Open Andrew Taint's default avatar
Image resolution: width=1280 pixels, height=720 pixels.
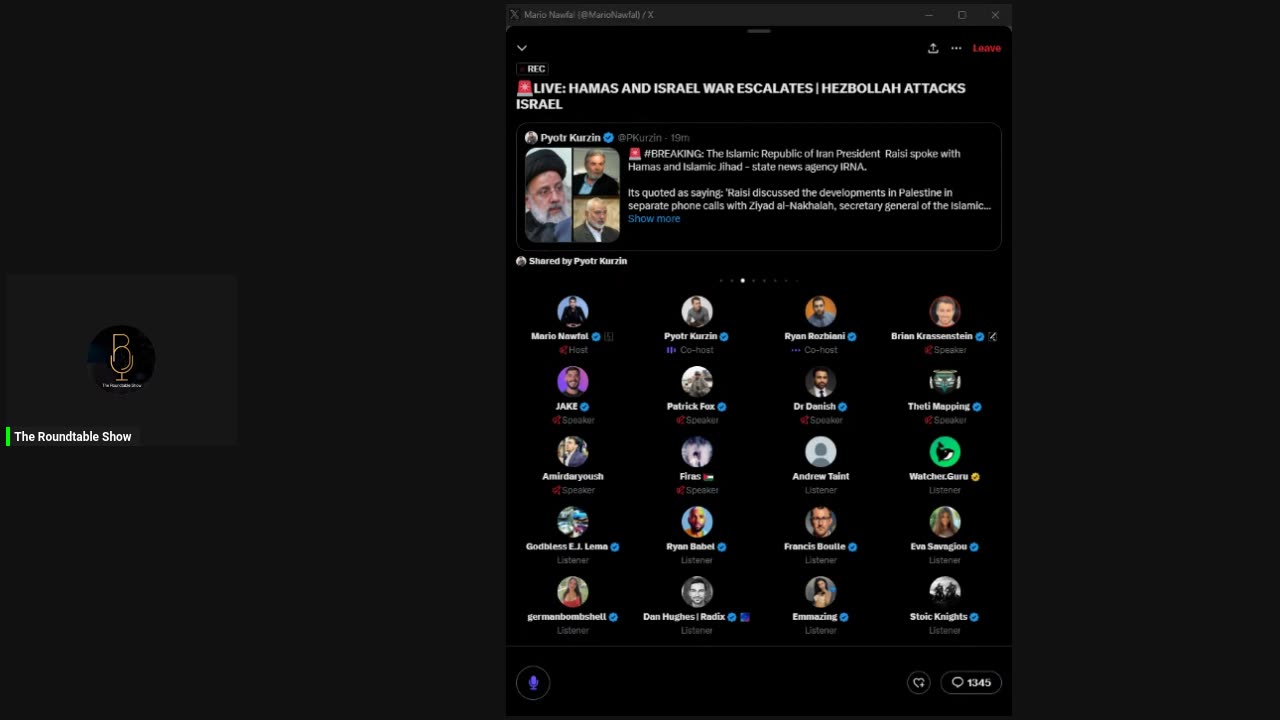[x=821, y=451]
